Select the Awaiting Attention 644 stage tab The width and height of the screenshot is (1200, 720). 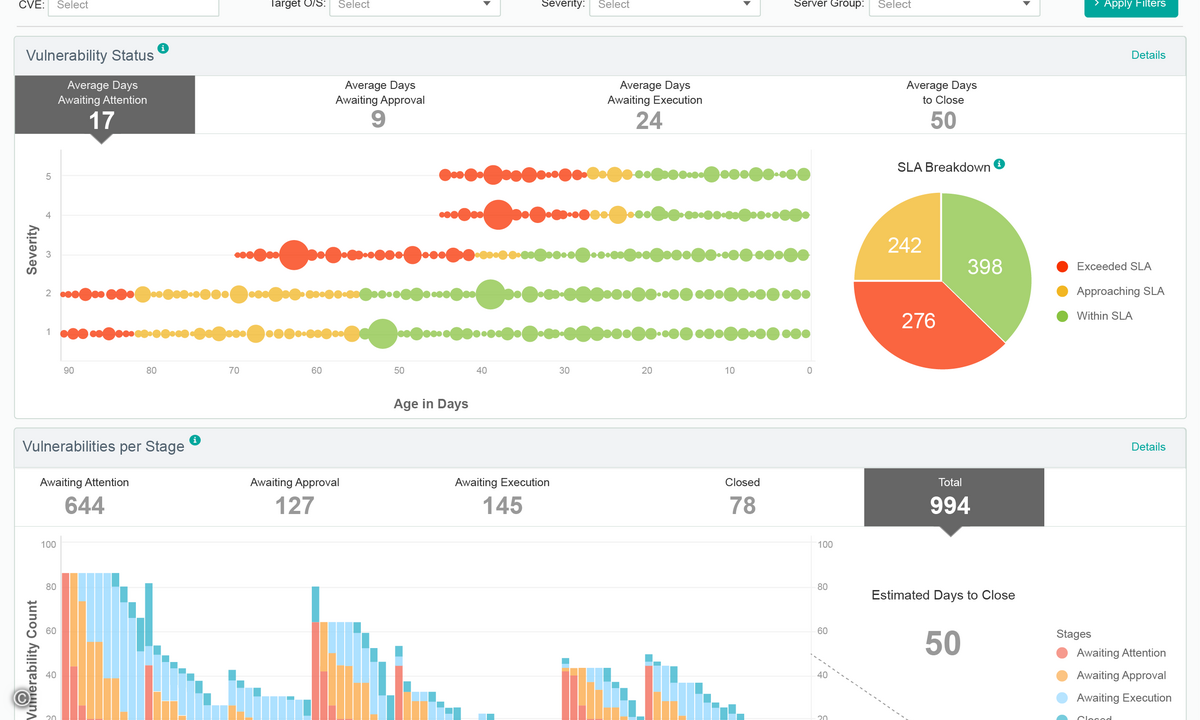click(x=84, y=497)
